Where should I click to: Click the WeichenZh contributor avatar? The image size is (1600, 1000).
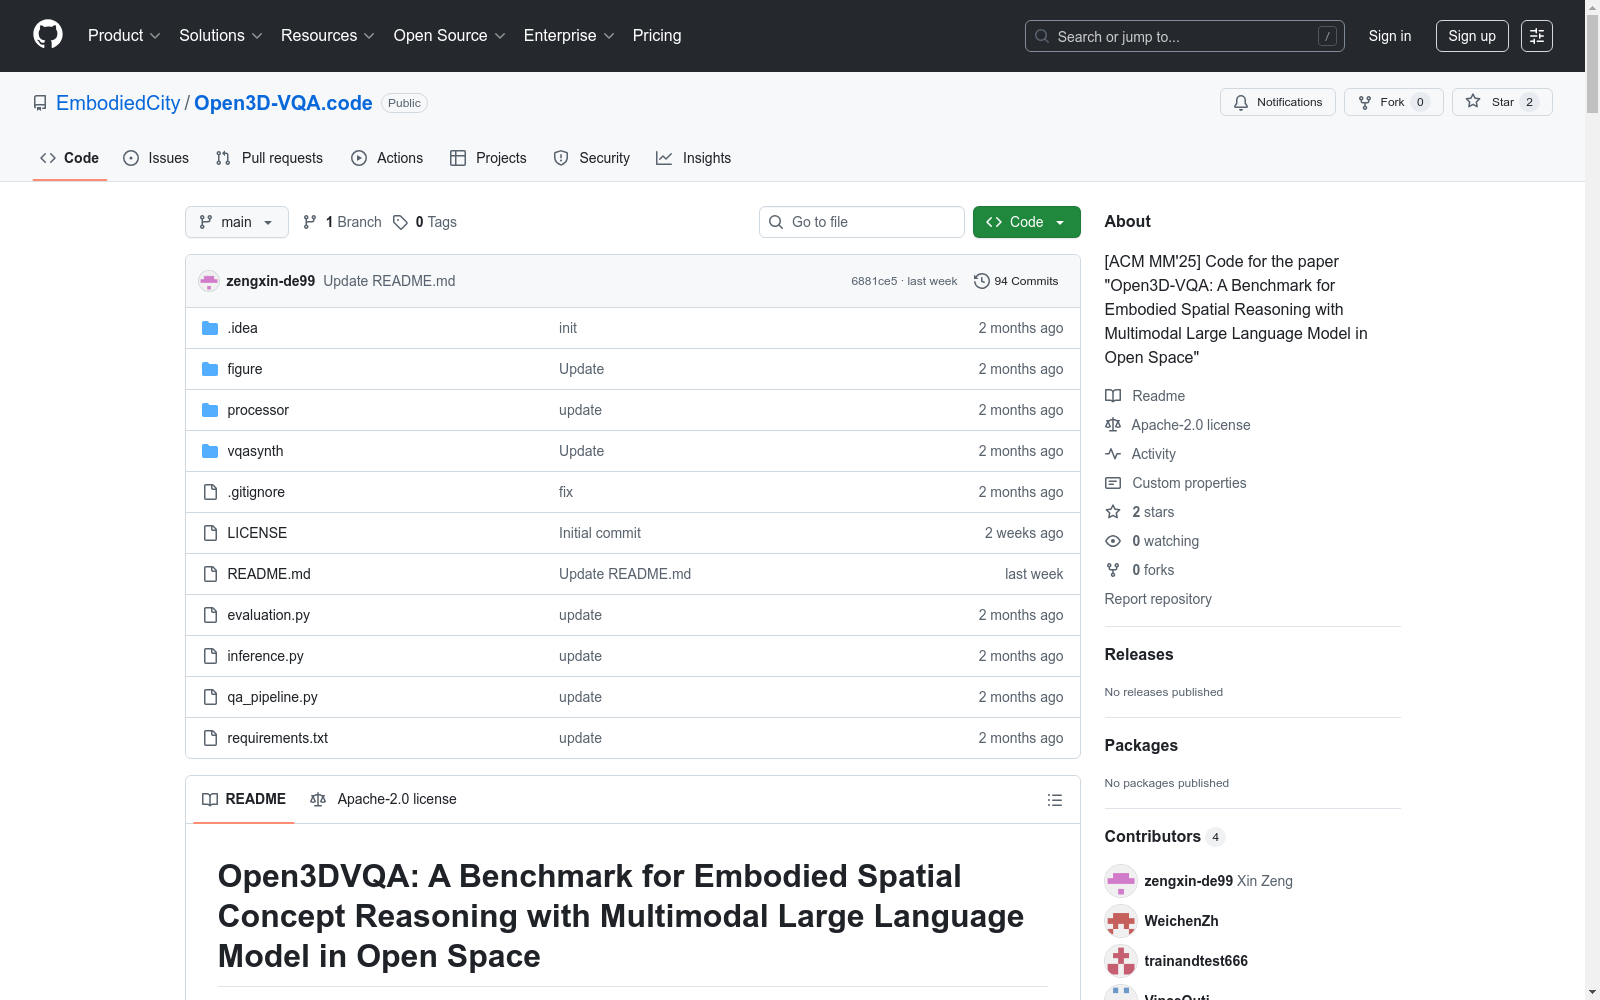tap(1121, 921)
